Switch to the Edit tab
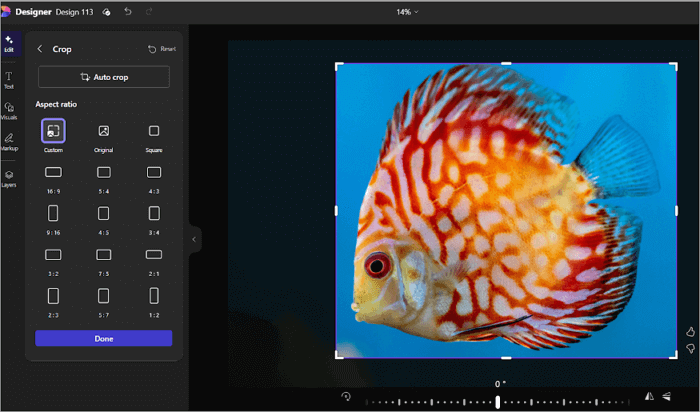The height and width of the screenshot is (412, 700). point(9,44)
